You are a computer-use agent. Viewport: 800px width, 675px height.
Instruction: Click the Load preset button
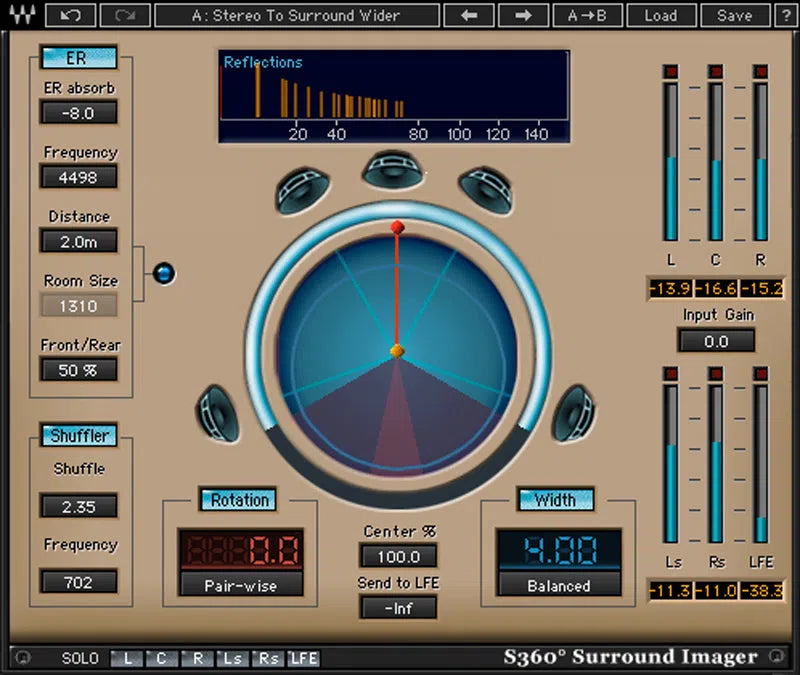(661, 15)
